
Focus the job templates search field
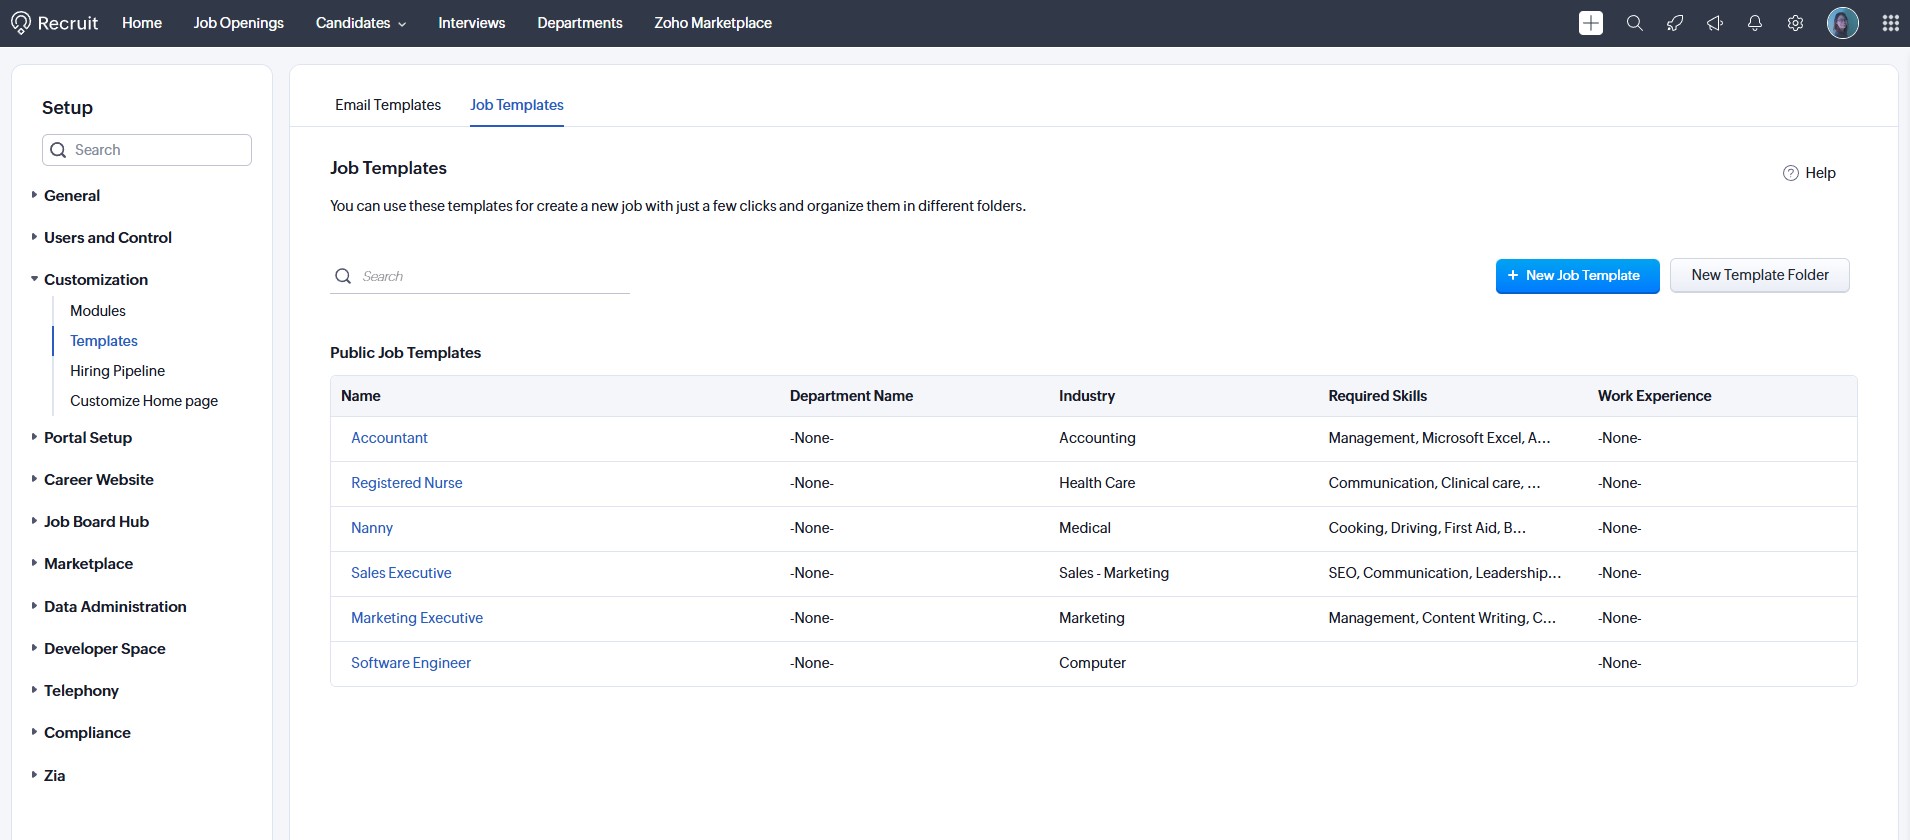(480, 276)
